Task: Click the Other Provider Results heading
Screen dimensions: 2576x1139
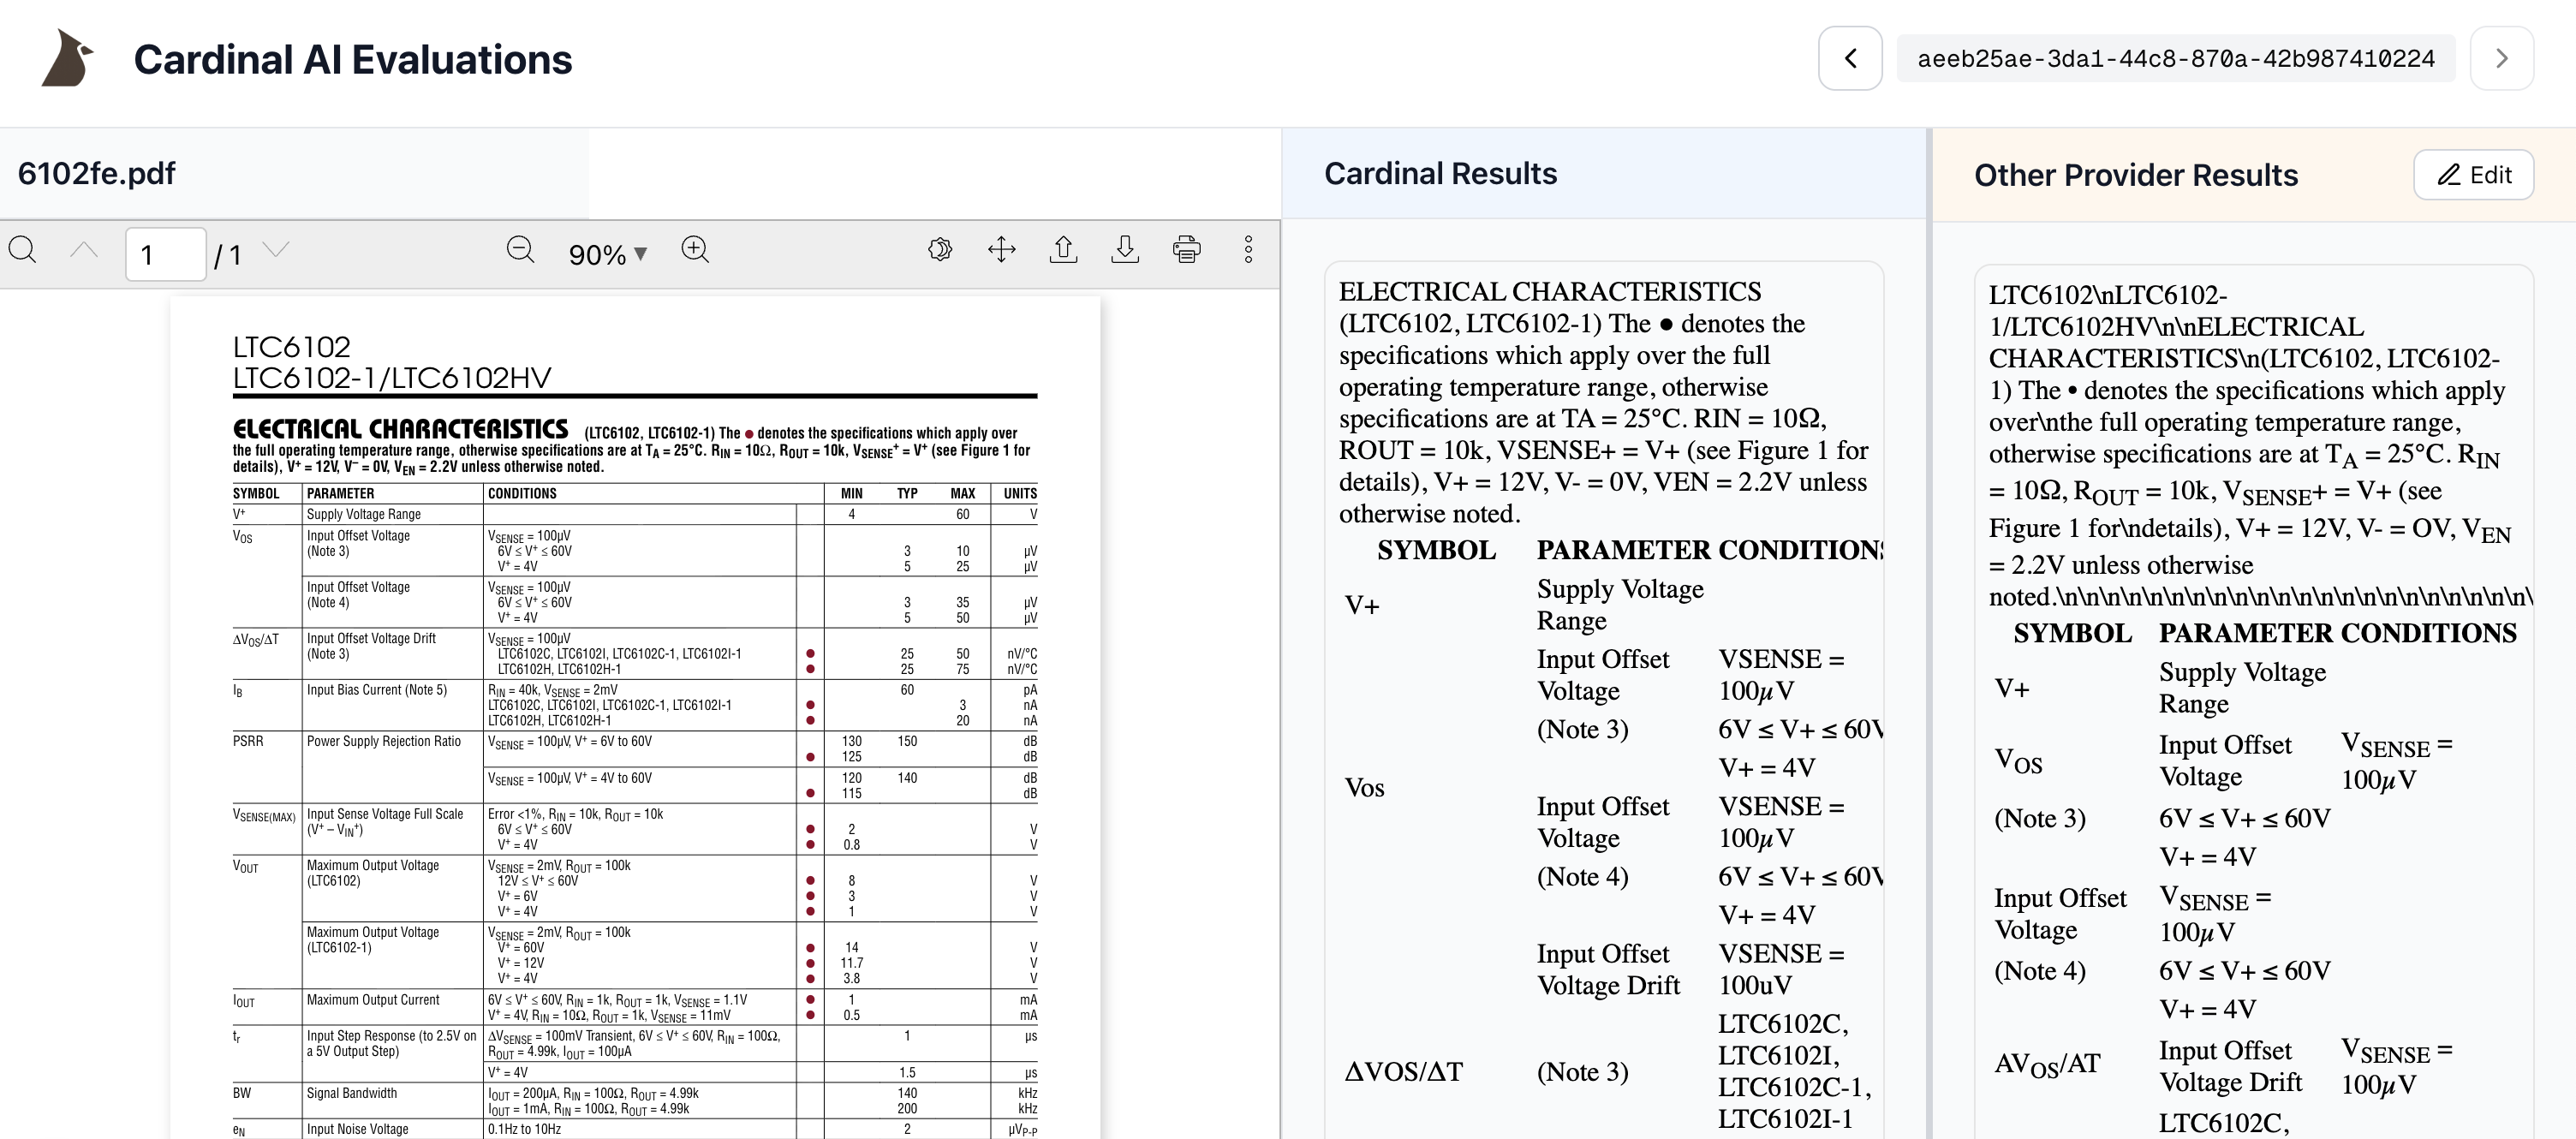Action: (2136, 175)
